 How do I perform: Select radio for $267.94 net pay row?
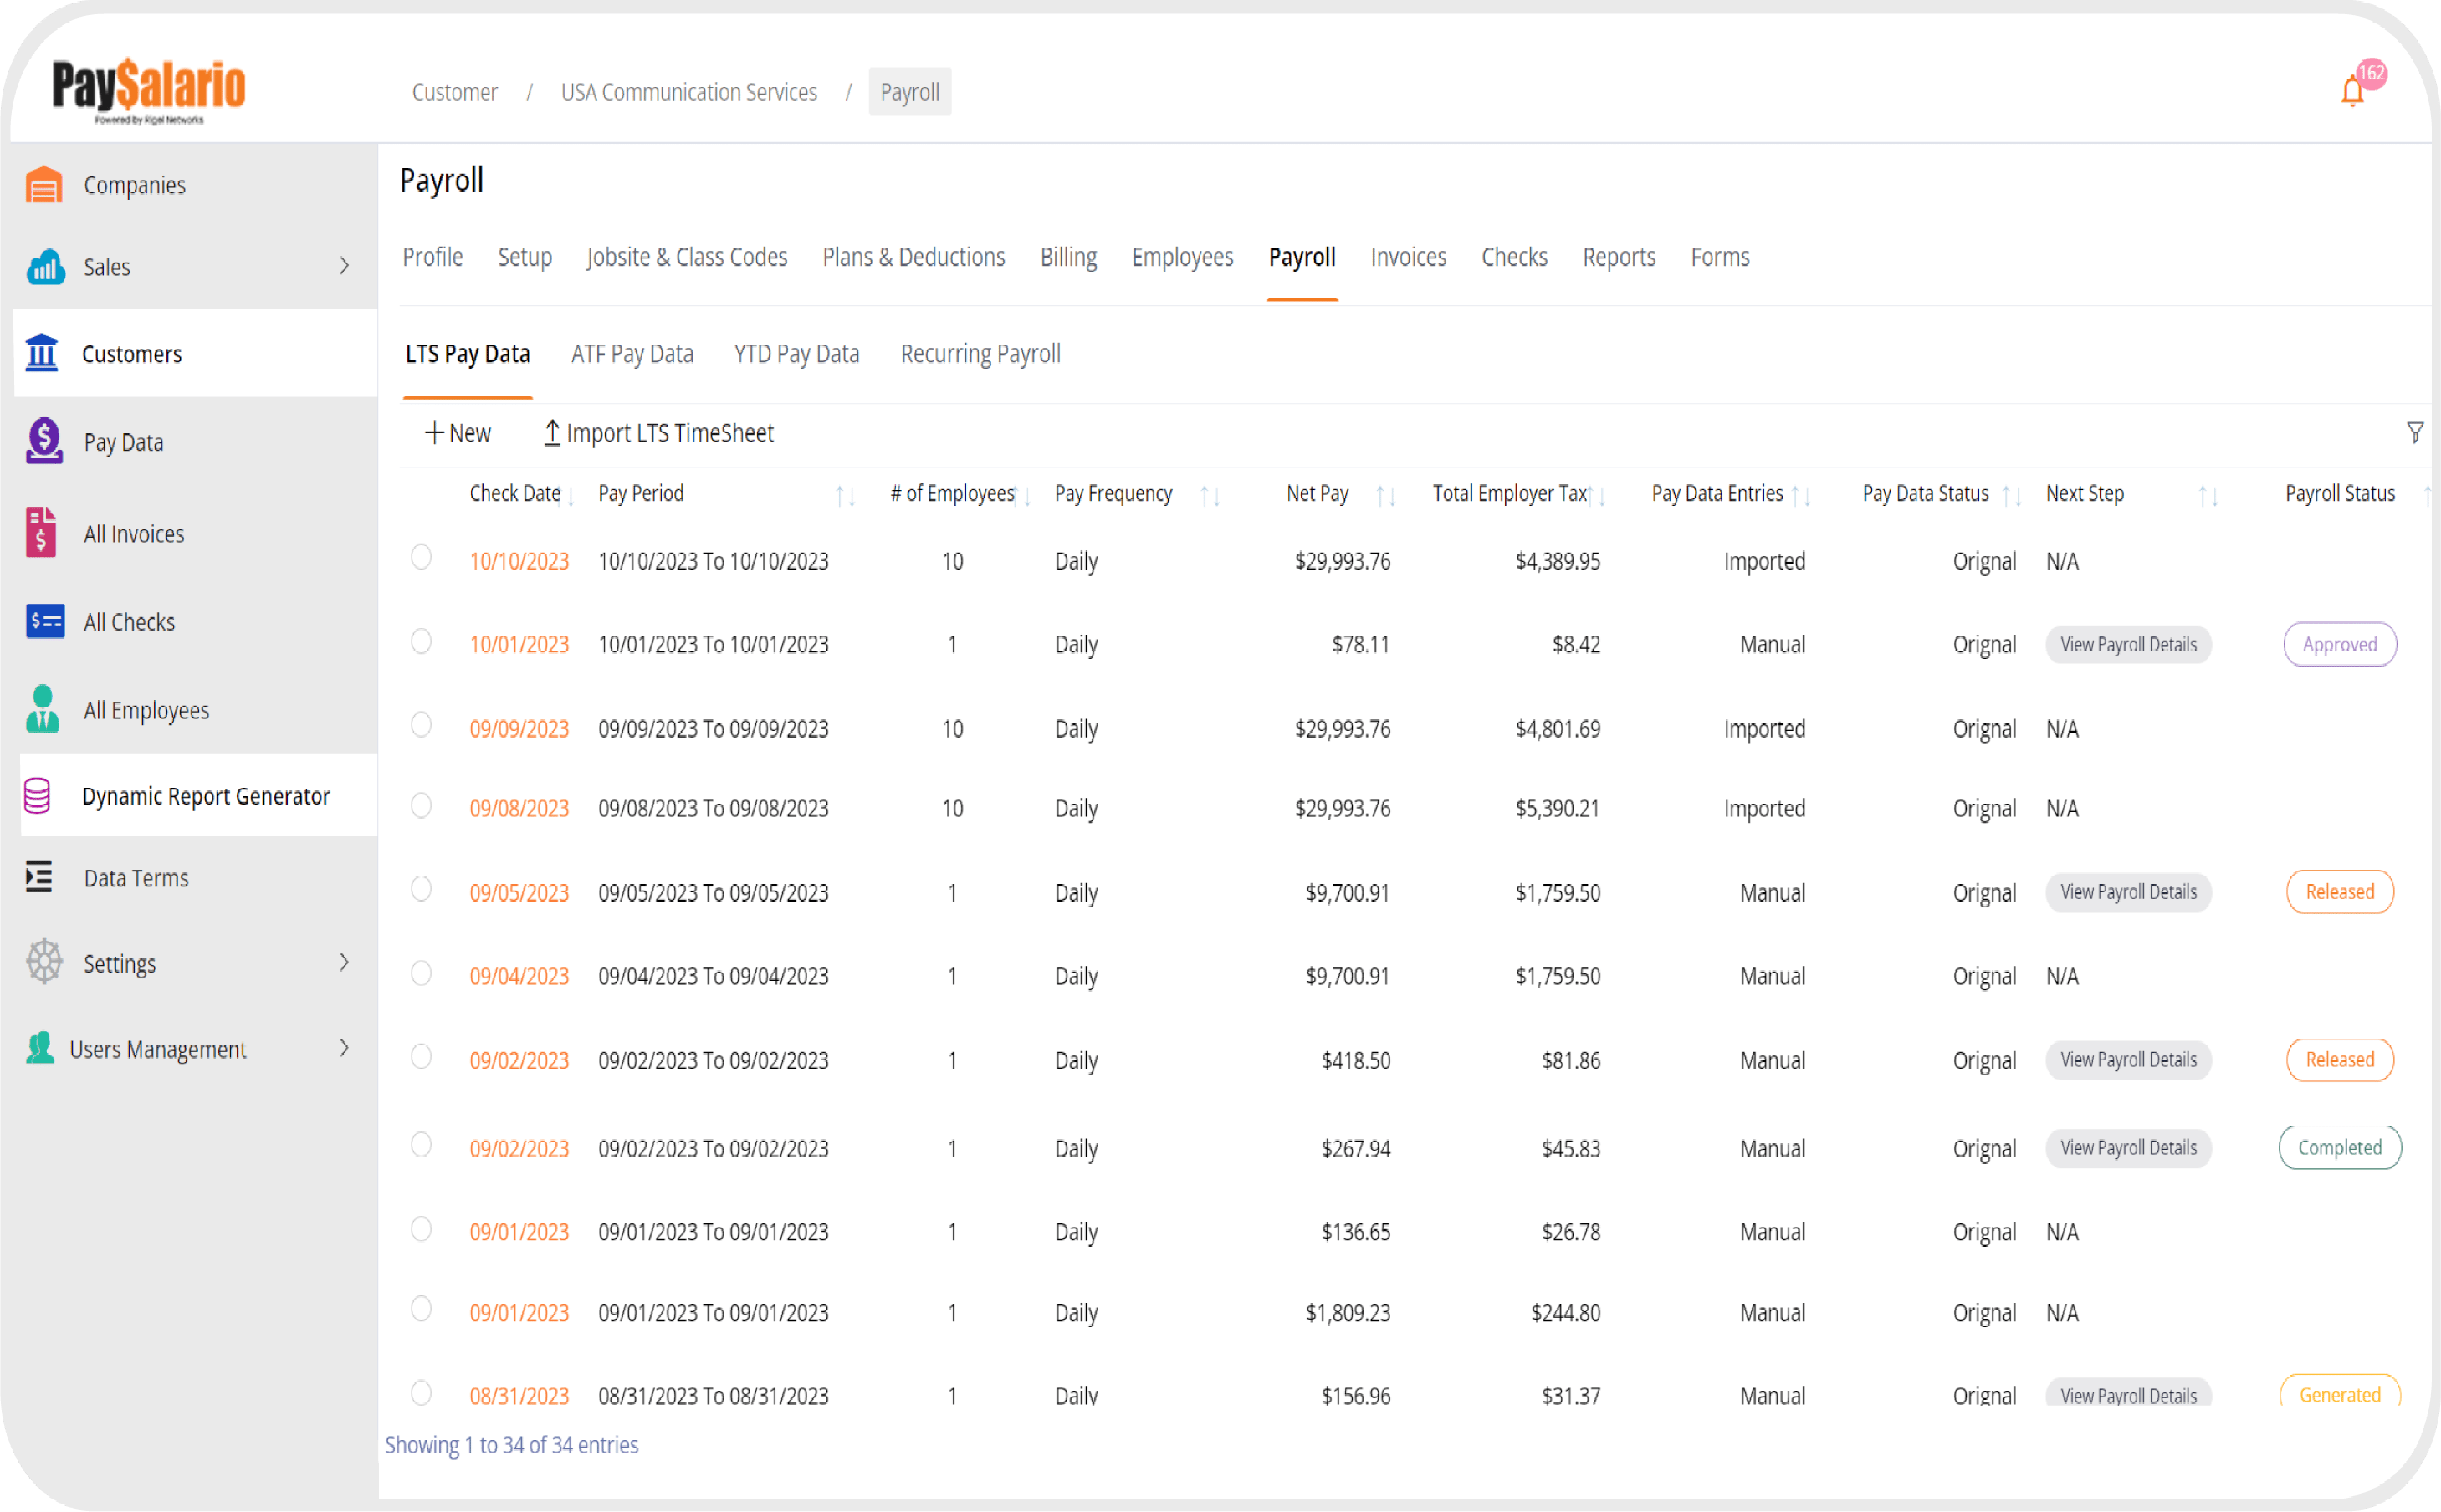(x=421, y=1144)
